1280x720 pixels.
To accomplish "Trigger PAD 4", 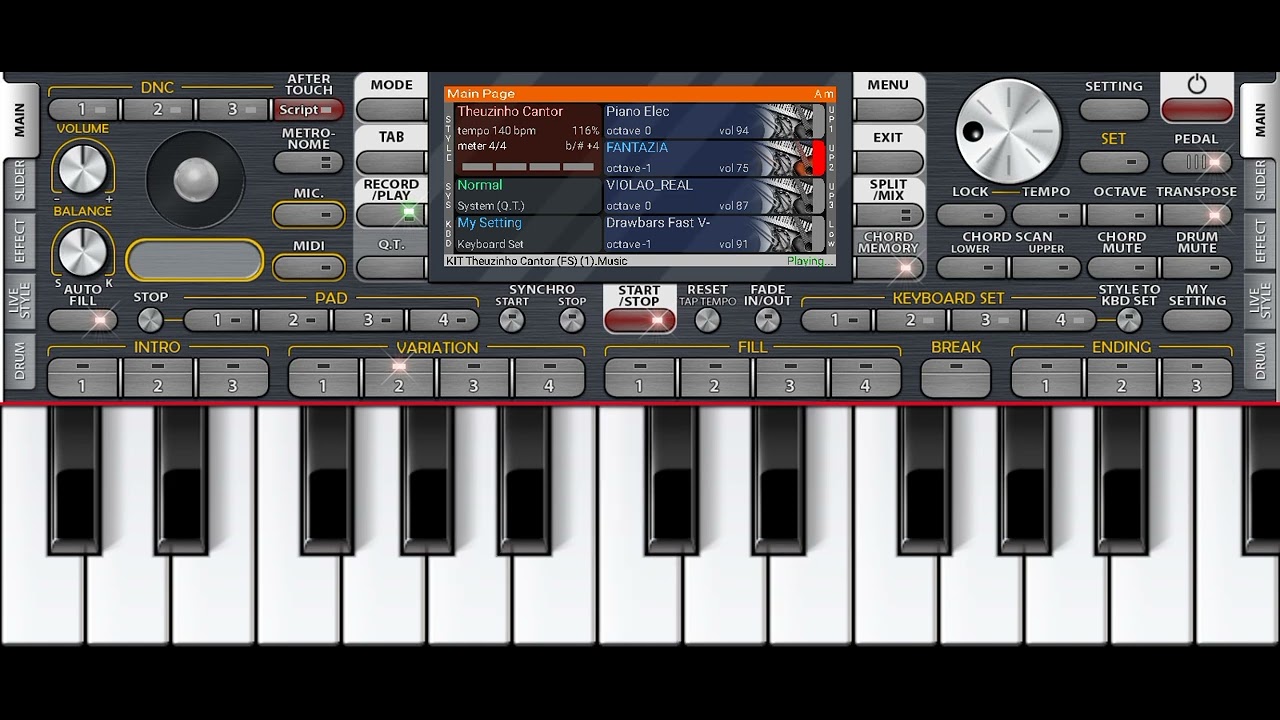I will [x=444, y=320].
